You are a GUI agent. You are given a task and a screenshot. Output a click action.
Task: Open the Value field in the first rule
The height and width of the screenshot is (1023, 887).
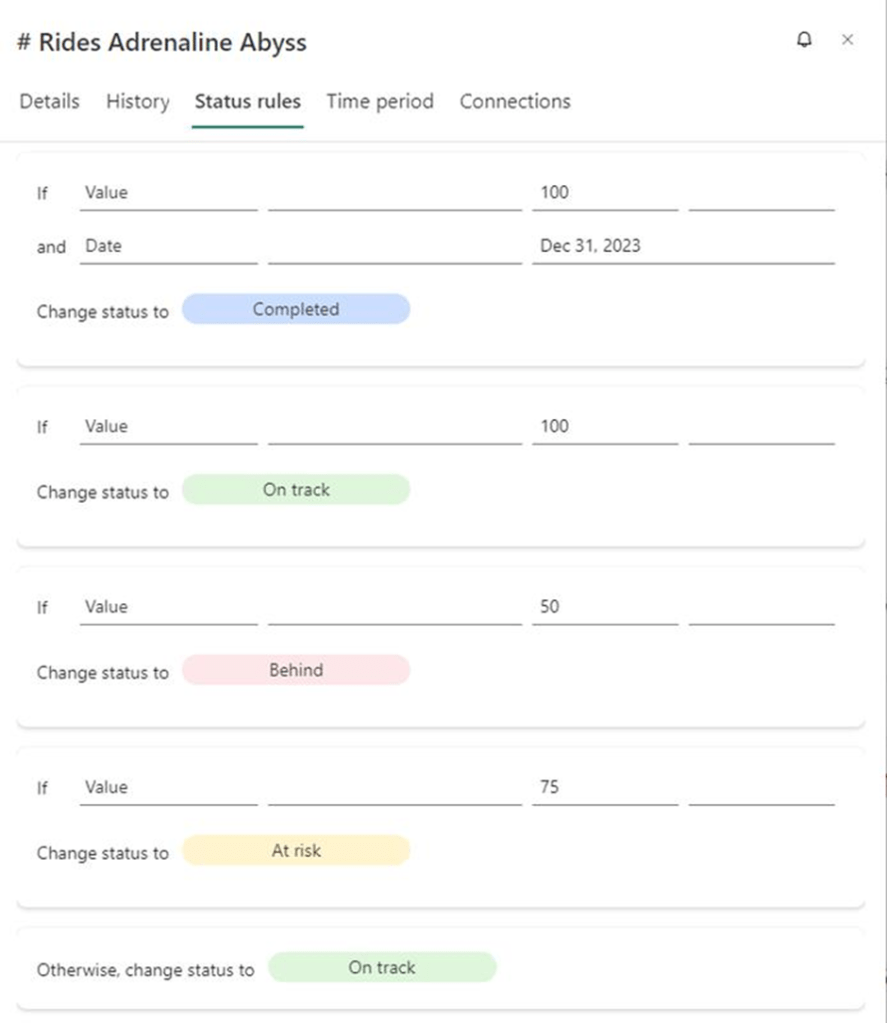pos(166,192)
